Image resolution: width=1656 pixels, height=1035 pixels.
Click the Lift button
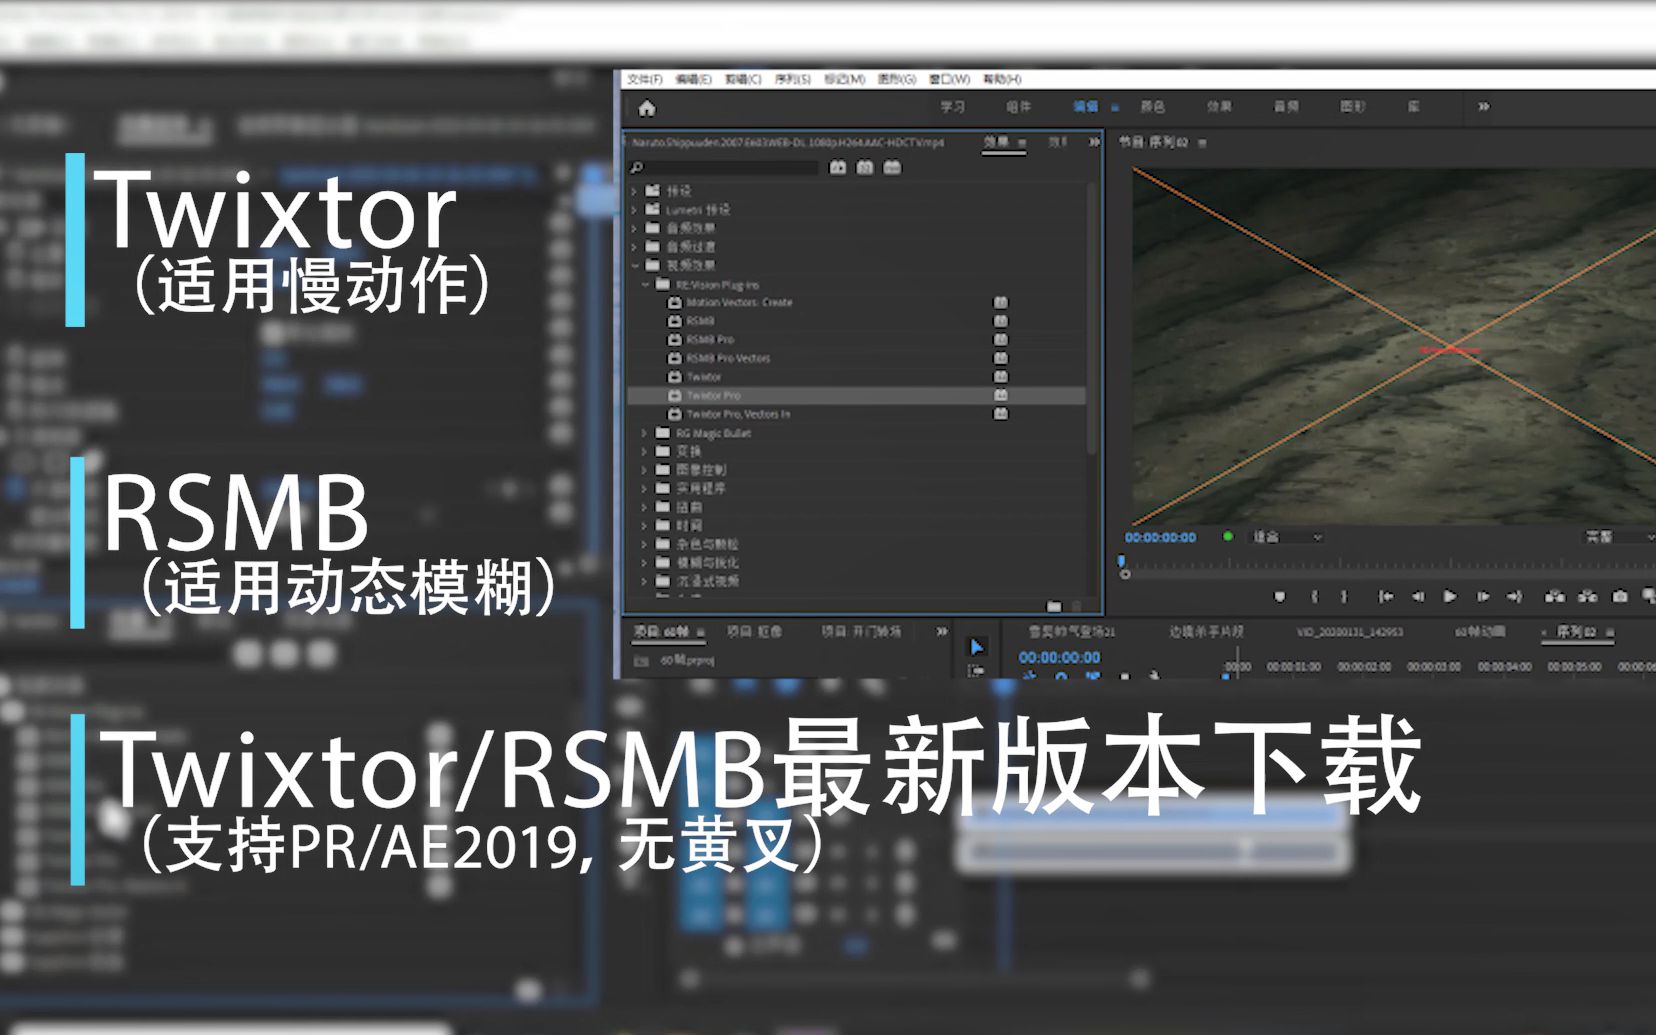(1555, 597)
